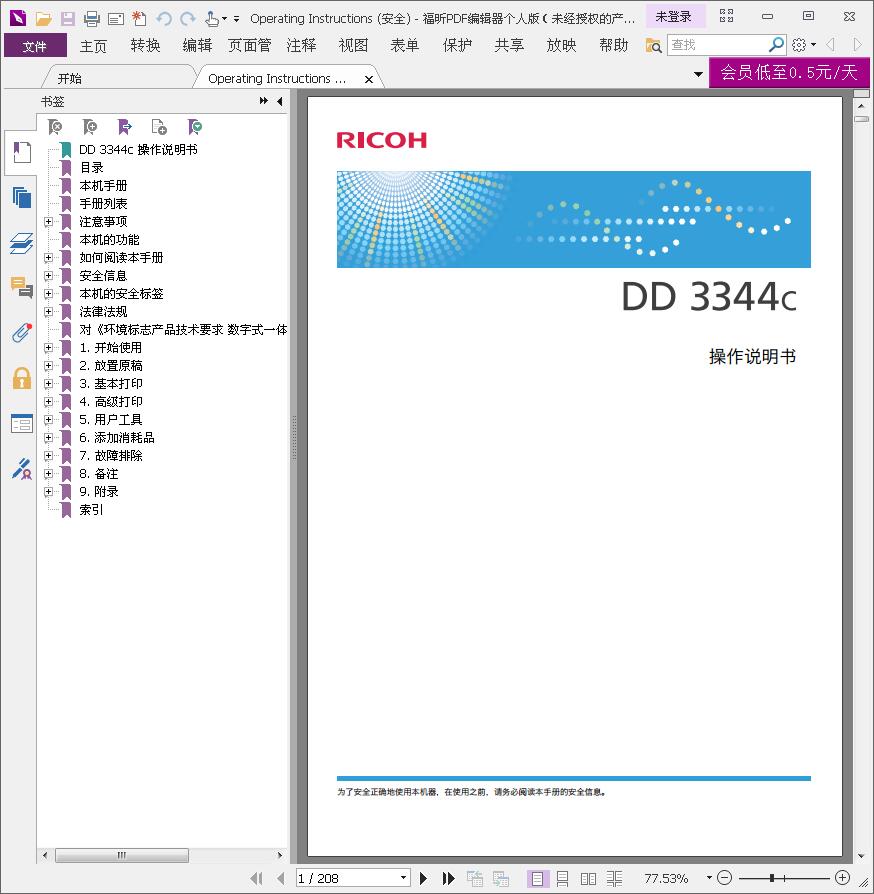
Task: Save the document via the floppy disk icon
Action: (68, 19)
